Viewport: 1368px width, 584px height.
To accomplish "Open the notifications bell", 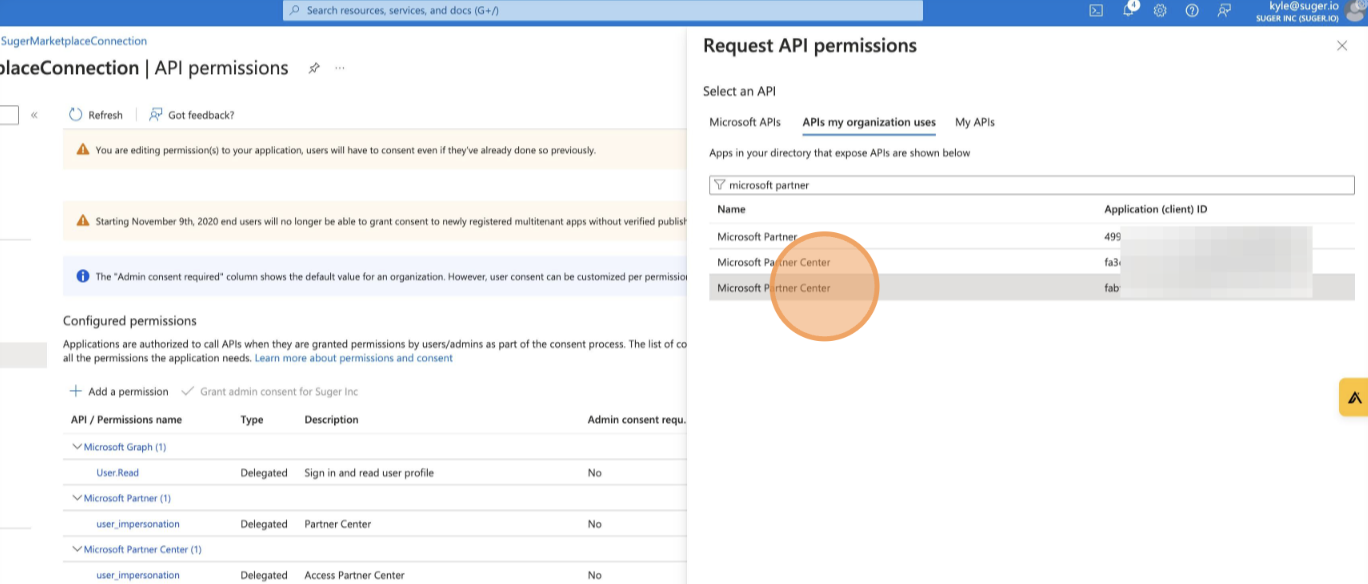I will 1129,9.
